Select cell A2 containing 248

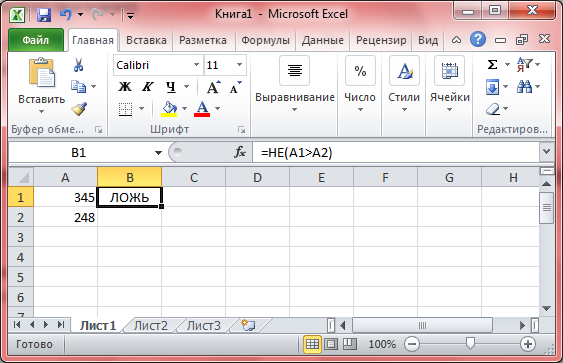pos(65,217)
